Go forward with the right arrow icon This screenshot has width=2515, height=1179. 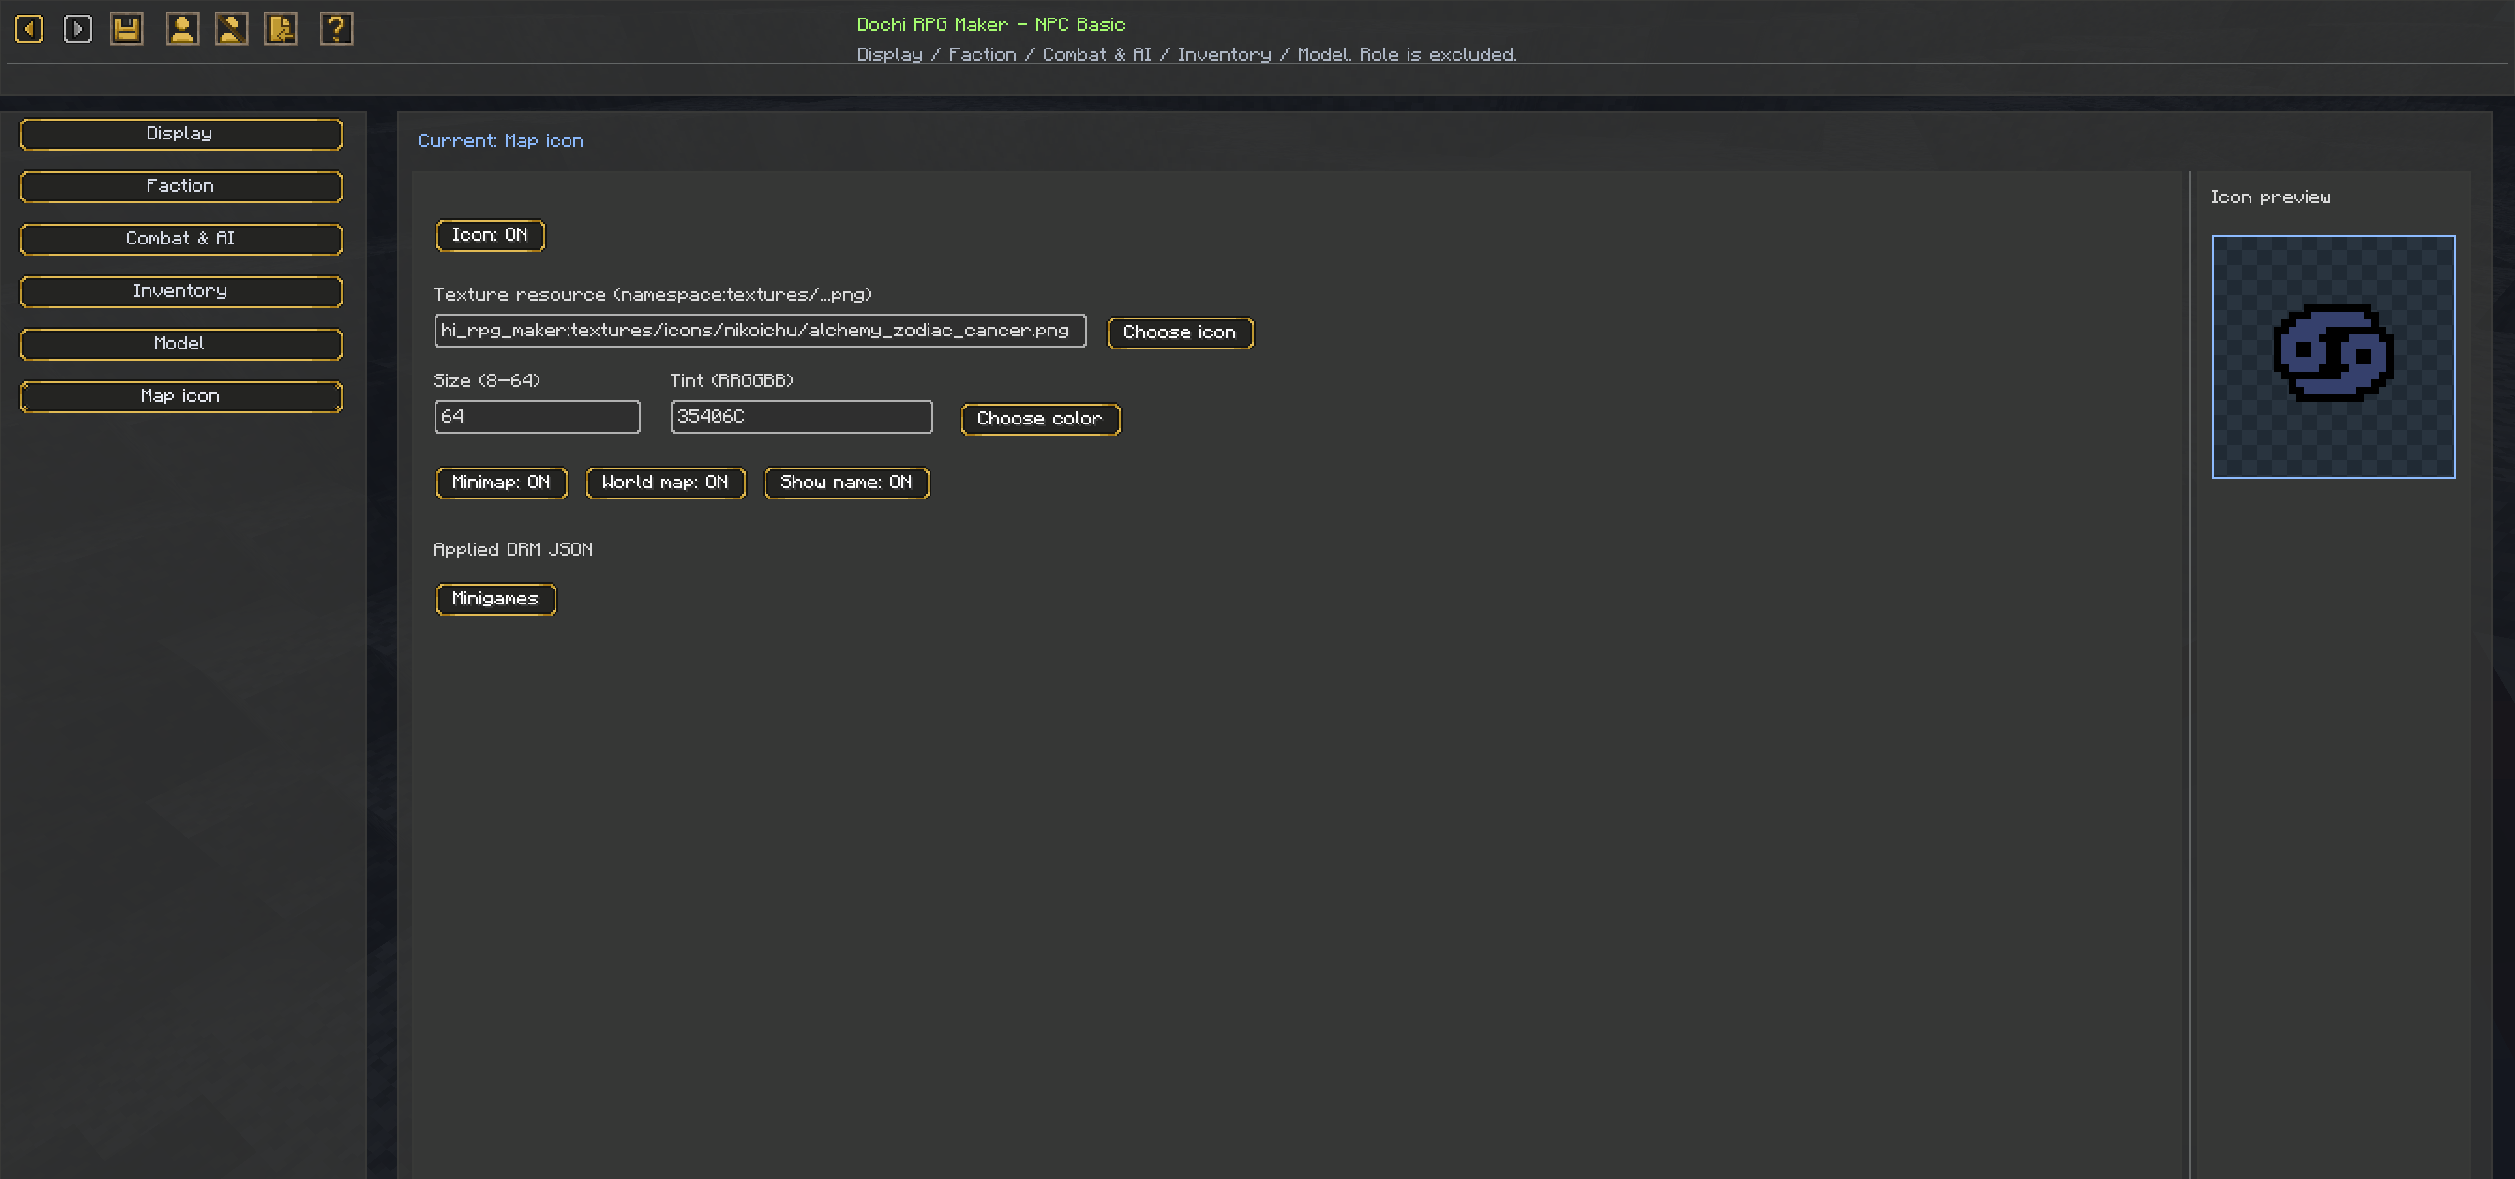point(77,29)
